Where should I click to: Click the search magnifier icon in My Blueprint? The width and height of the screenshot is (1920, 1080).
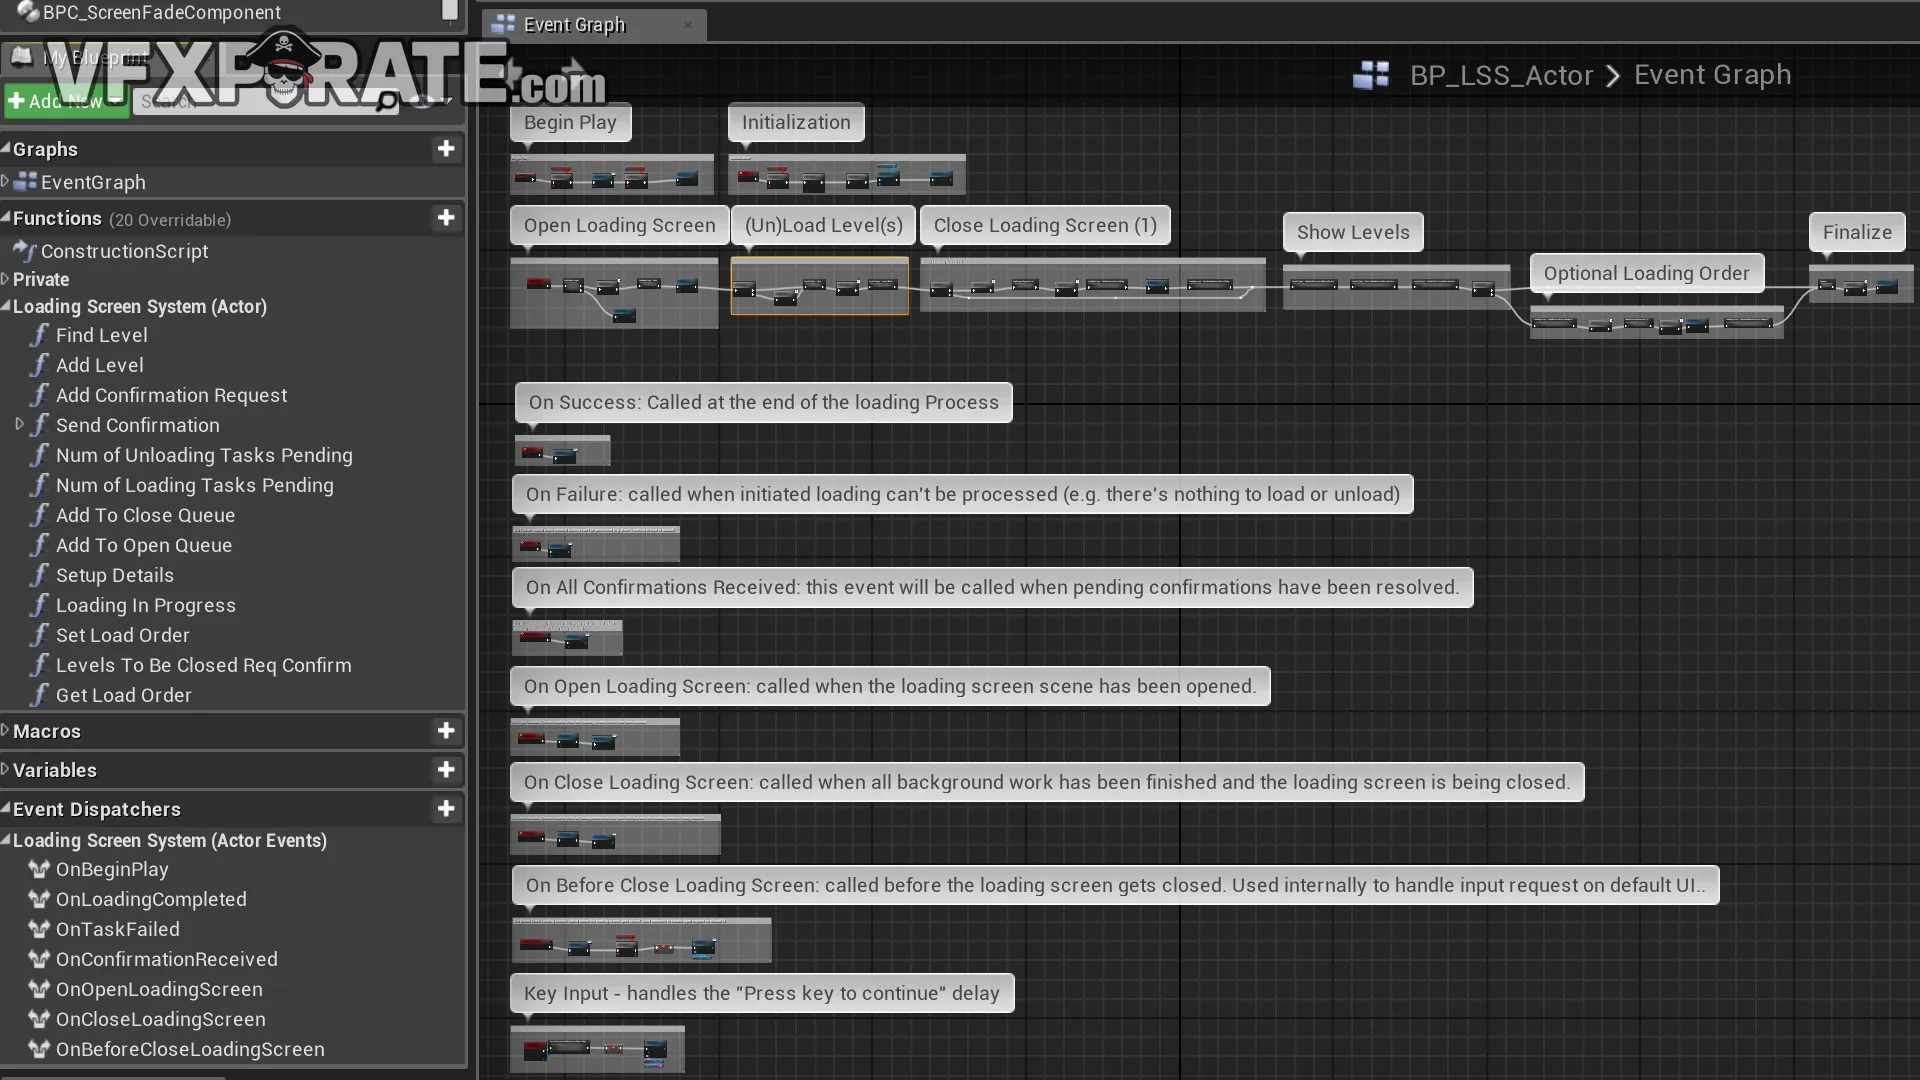tap(386, 101)
